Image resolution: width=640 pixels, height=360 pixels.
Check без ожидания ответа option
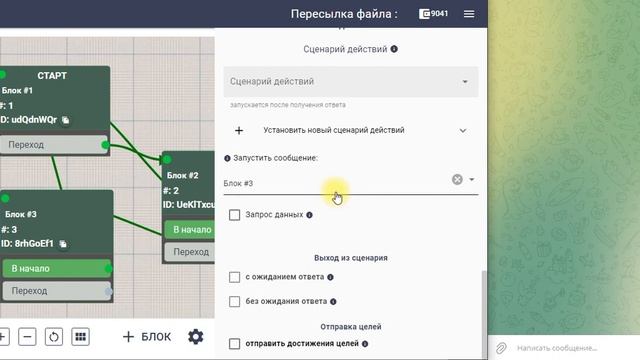(234, 302)
